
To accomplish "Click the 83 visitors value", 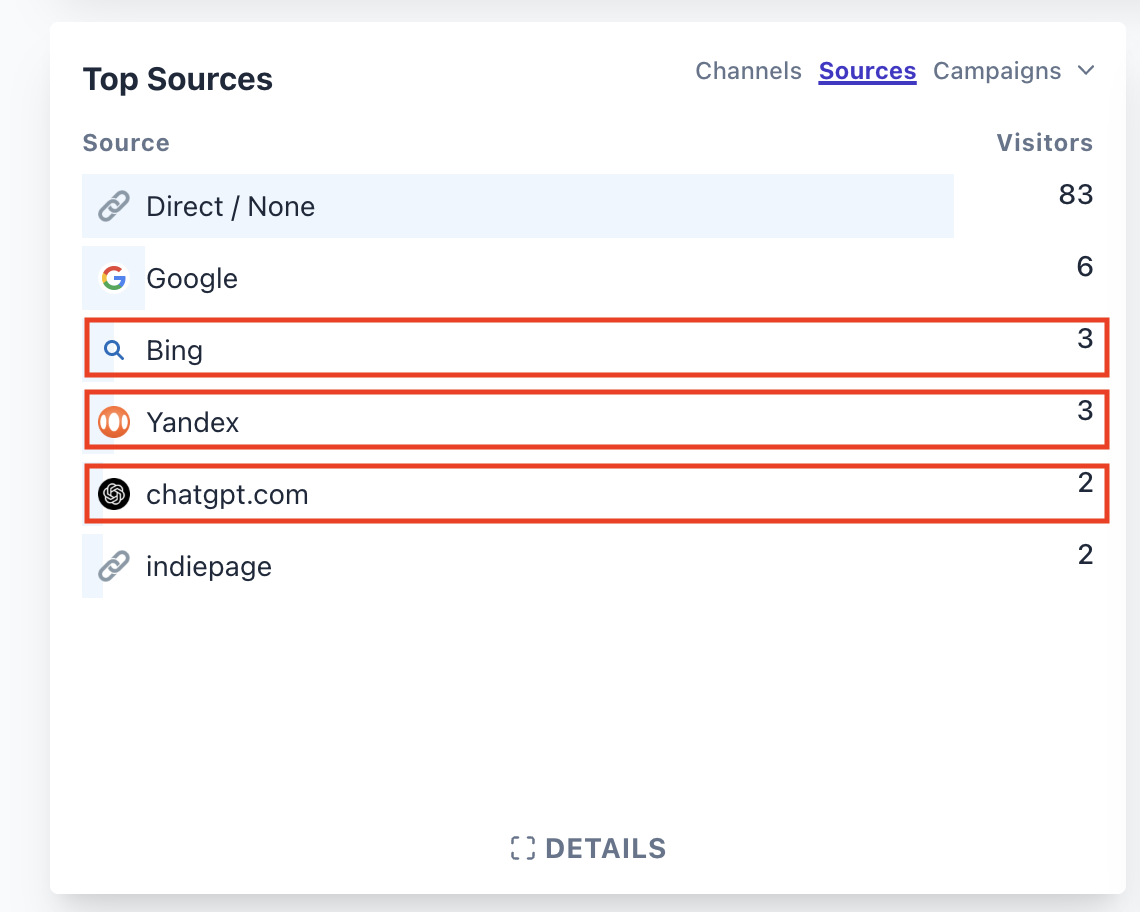I will (x=1076, y=195).
